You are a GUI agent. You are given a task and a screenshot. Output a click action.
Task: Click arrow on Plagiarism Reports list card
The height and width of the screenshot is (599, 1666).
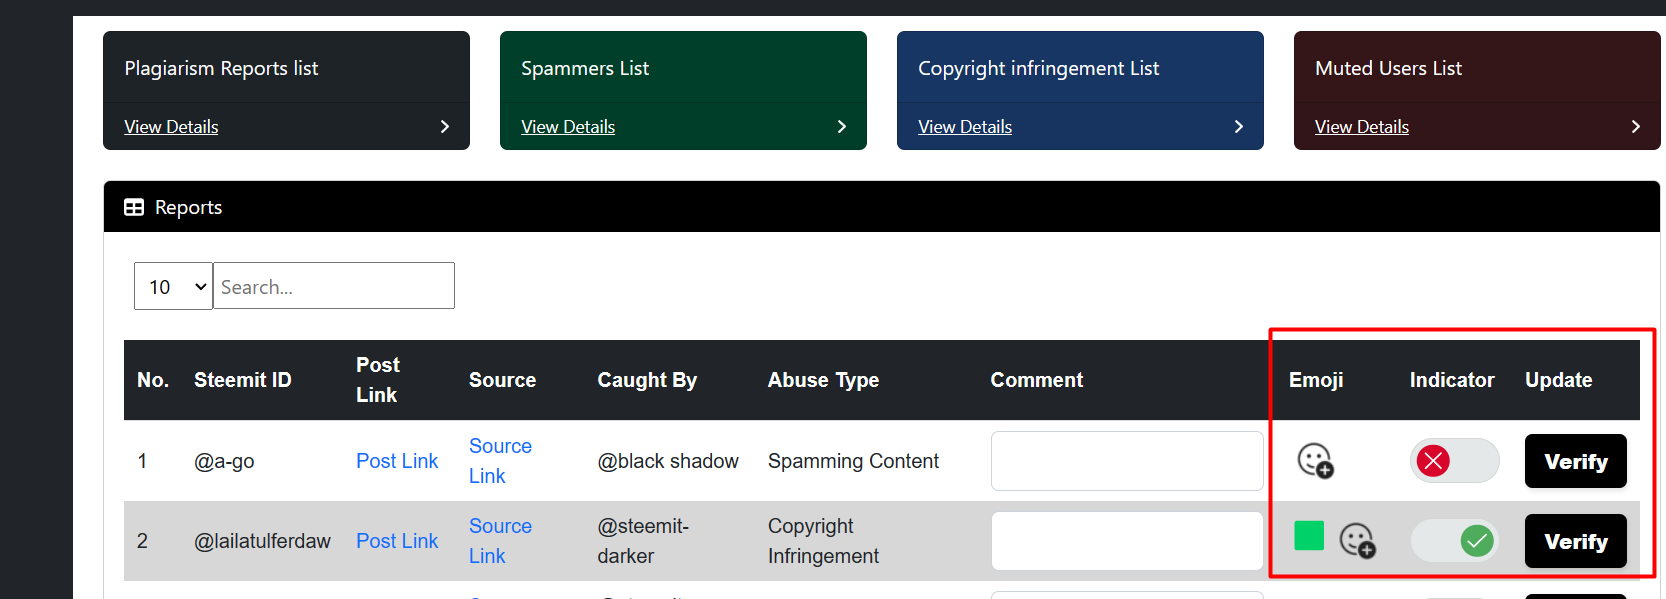click(x=445, y=127)
